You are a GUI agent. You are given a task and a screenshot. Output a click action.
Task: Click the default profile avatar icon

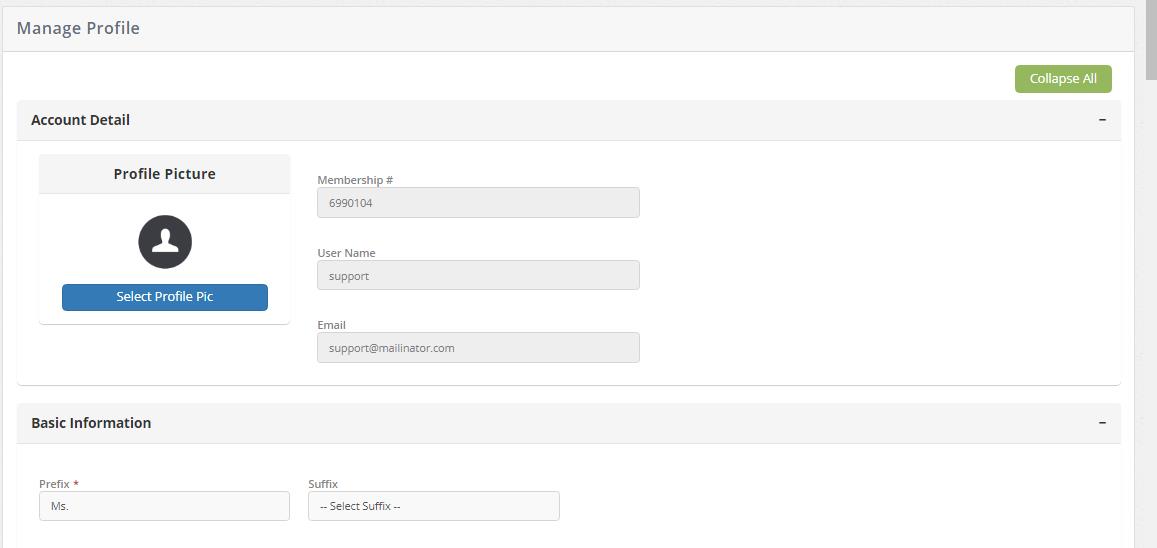[165, 242]
